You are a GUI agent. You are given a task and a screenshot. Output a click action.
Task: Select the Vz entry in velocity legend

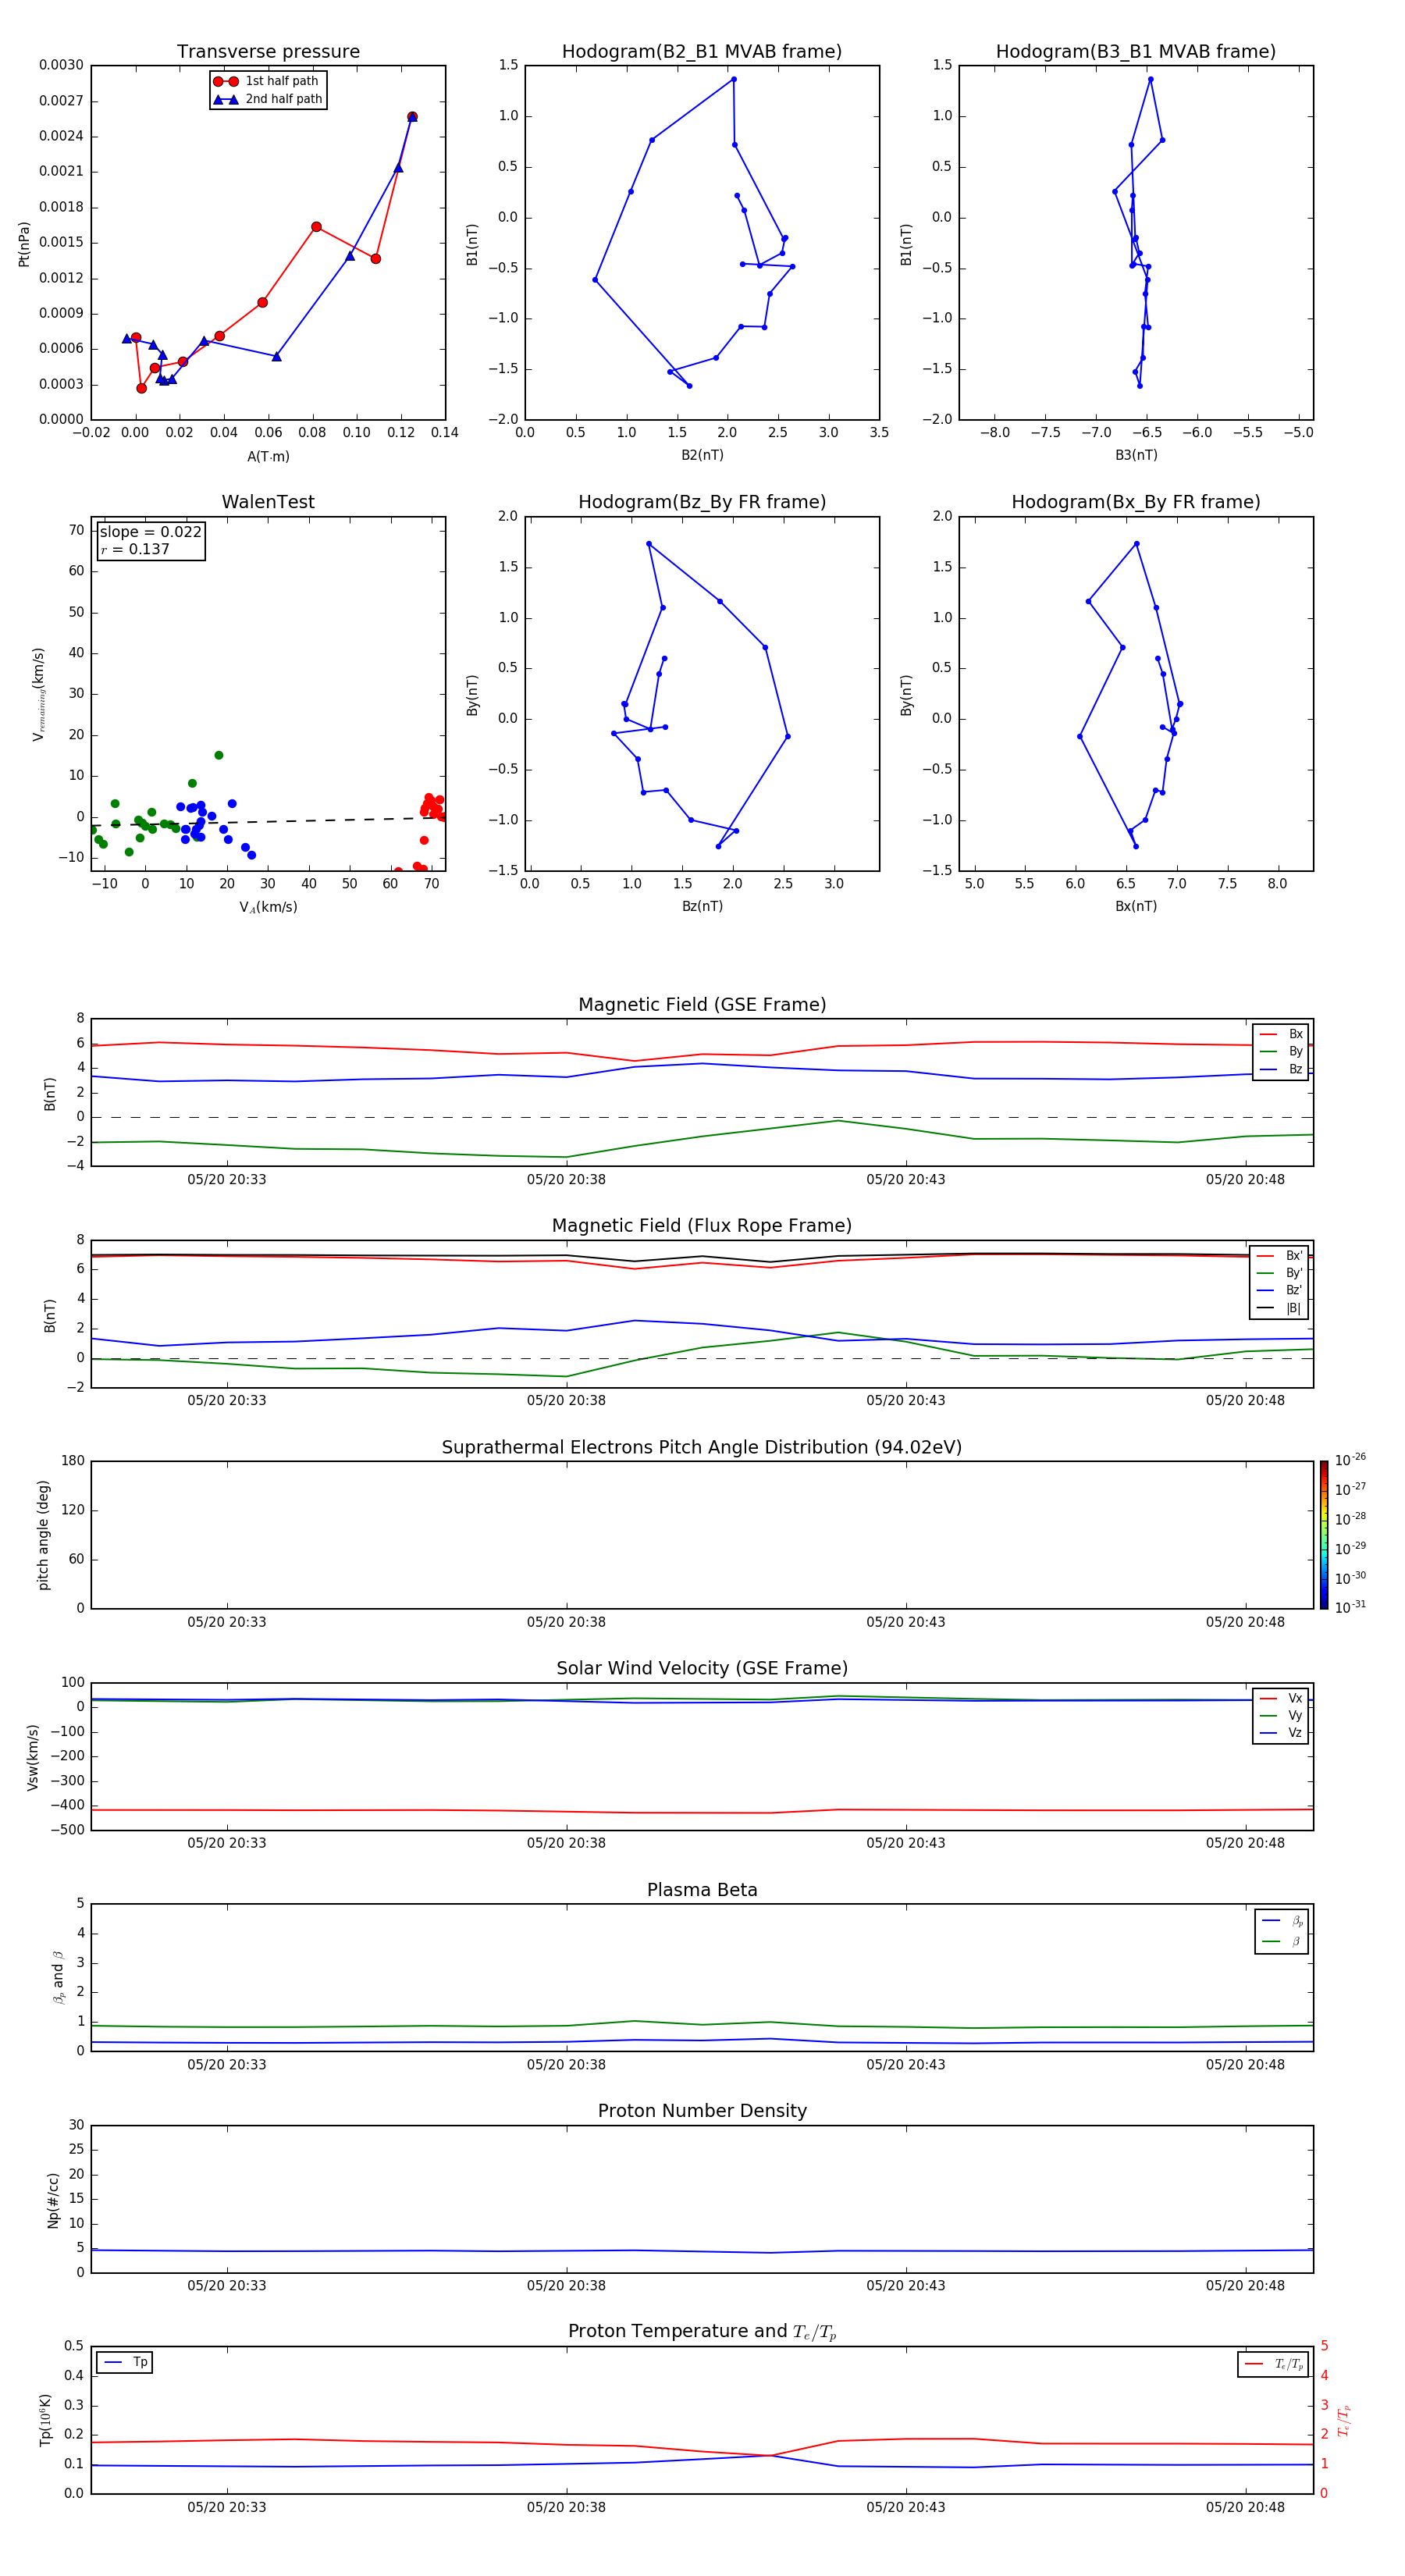coord(1281,1732)
